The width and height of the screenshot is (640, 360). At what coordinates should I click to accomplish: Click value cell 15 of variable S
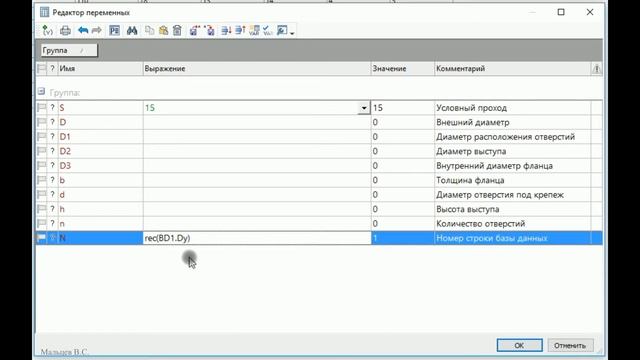click(402, 108)
